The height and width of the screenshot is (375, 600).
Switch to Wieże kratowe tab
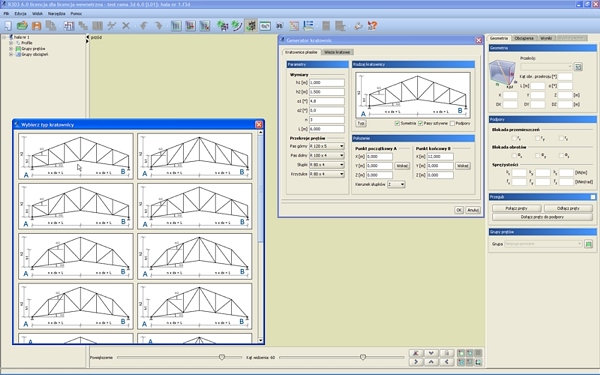(x=337, y=52)
